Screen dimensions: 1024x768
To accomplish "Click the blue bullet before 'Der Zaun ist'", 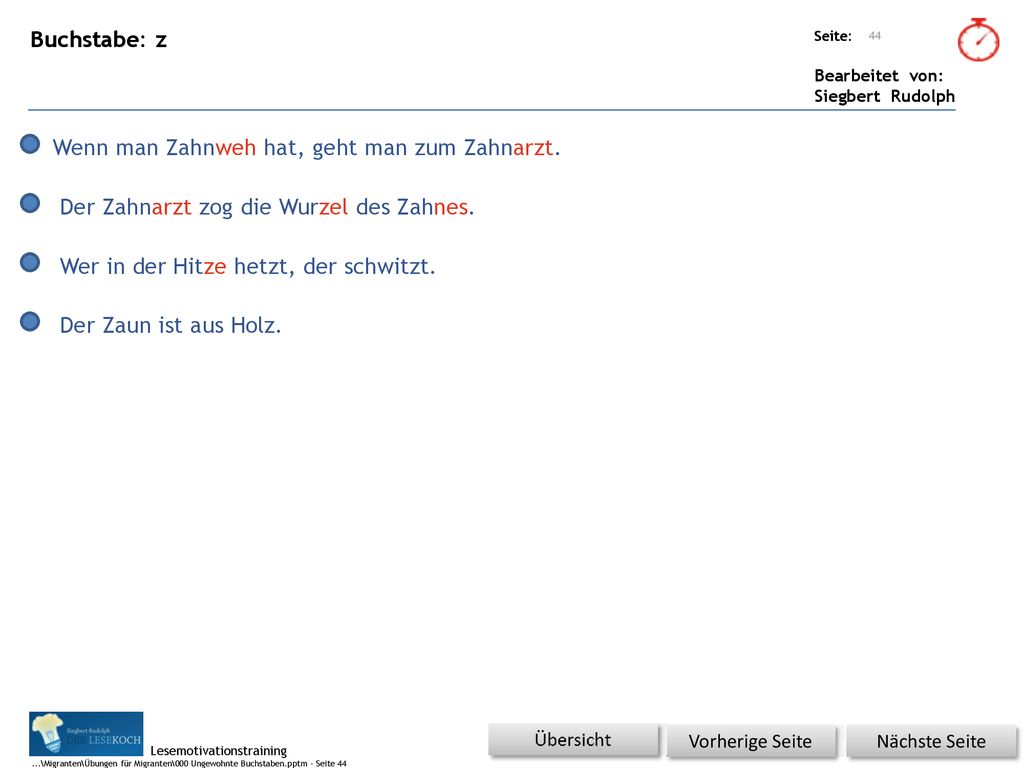I will (30, 322).
